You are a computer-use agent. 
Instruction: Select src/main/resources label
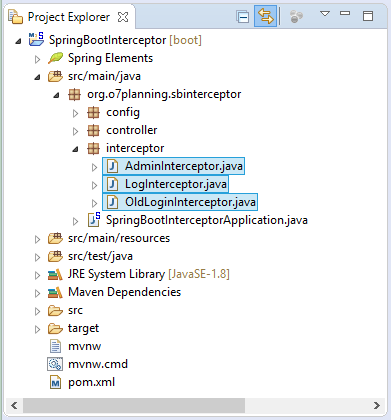tap(119, 238)
